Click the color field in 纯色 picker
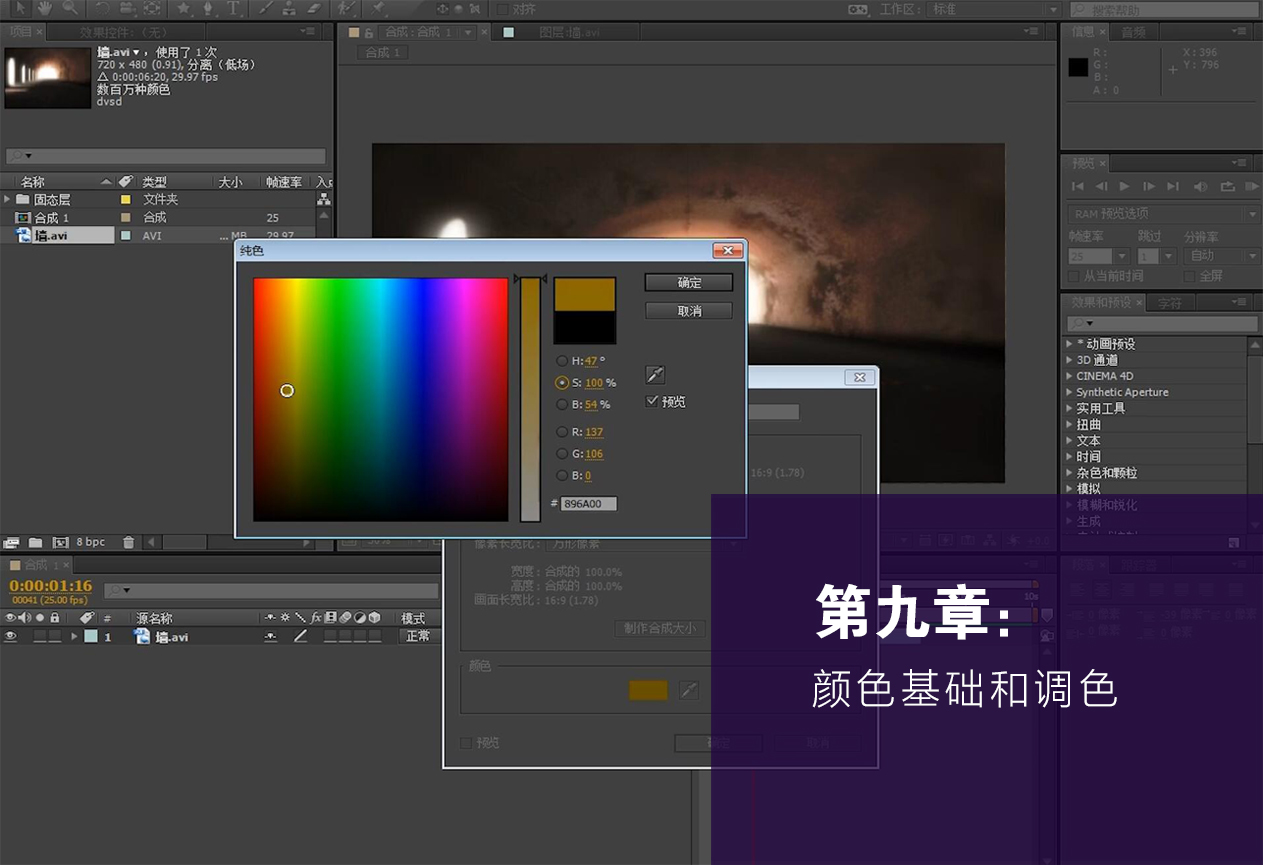Screen dimensions: 1263x865 [x=380, y=399]
